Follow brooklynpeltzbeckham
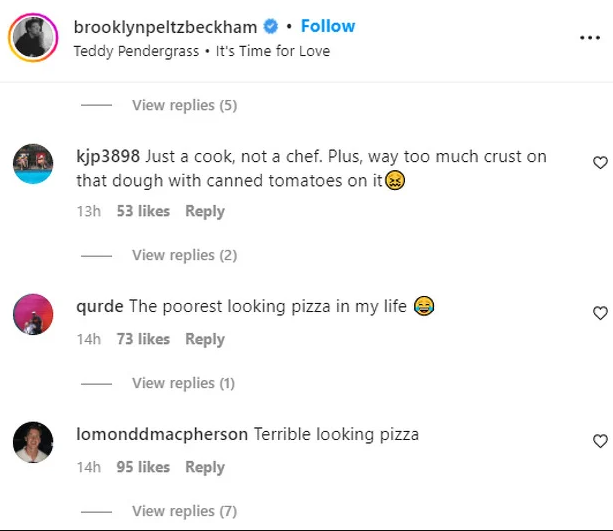 click(x=328, y=26)
